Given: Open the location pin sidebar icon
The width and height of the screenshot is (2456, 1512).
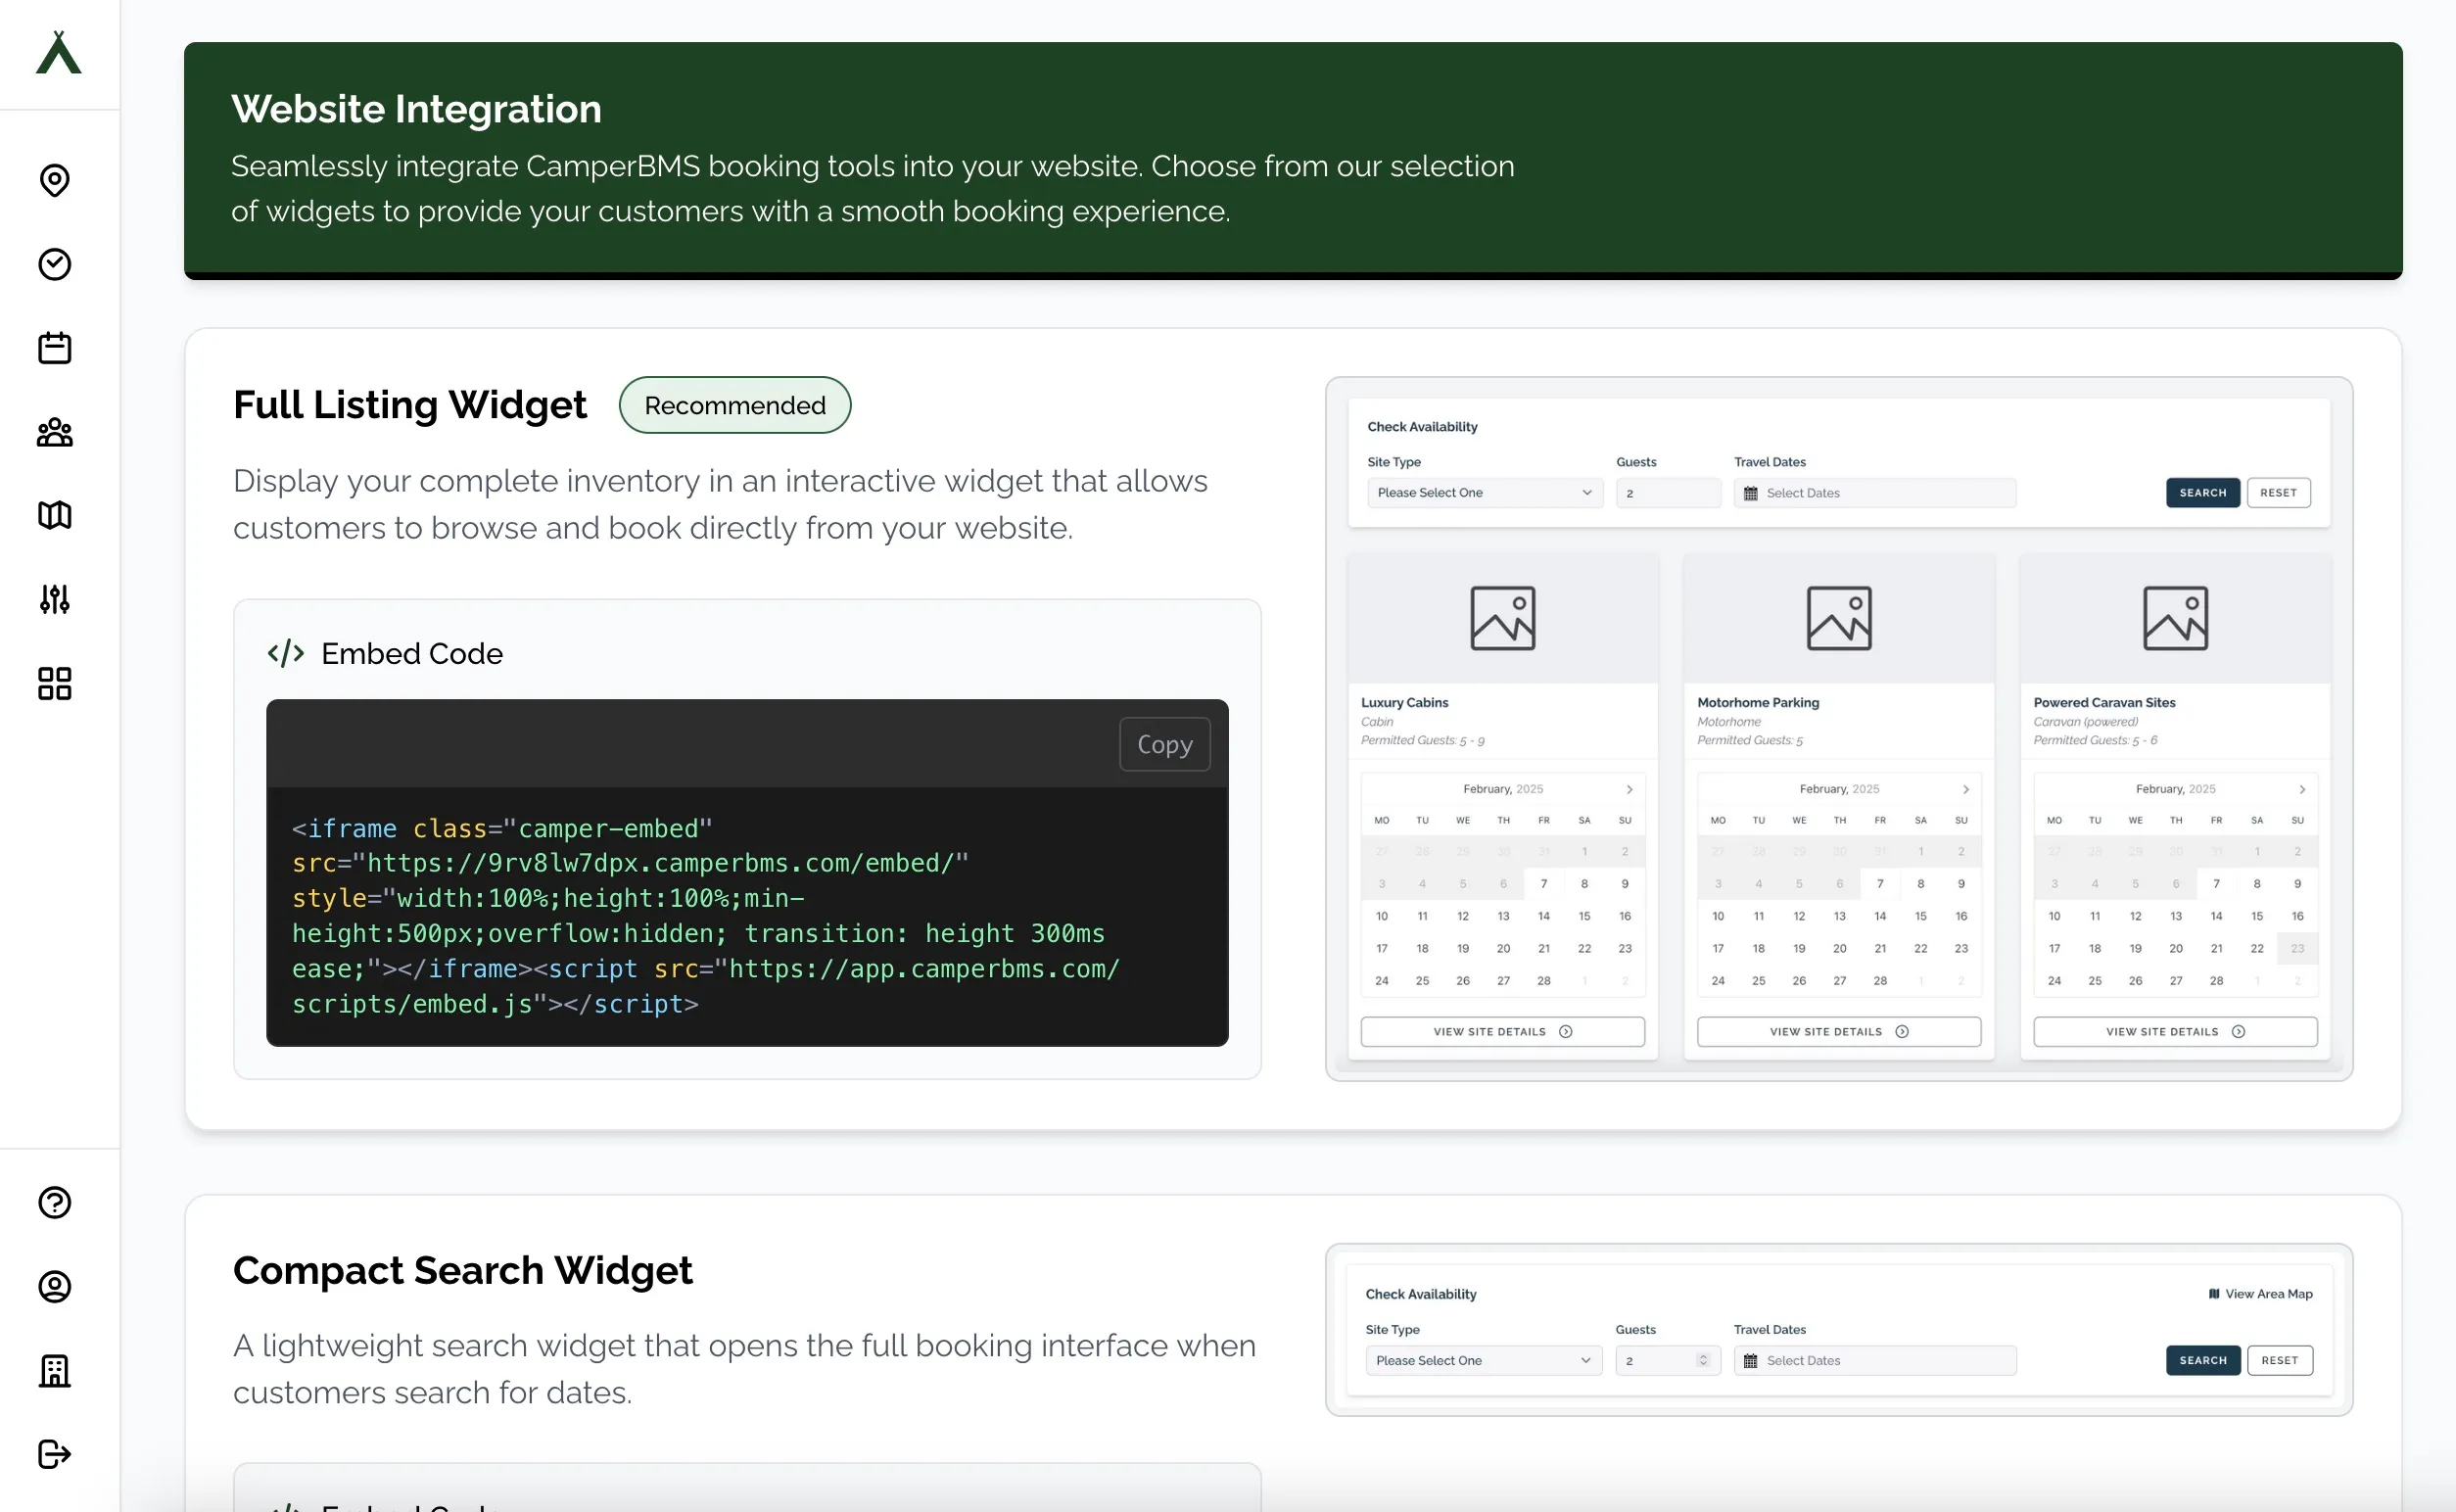Looking at the screenshot, I should [55, 181].
